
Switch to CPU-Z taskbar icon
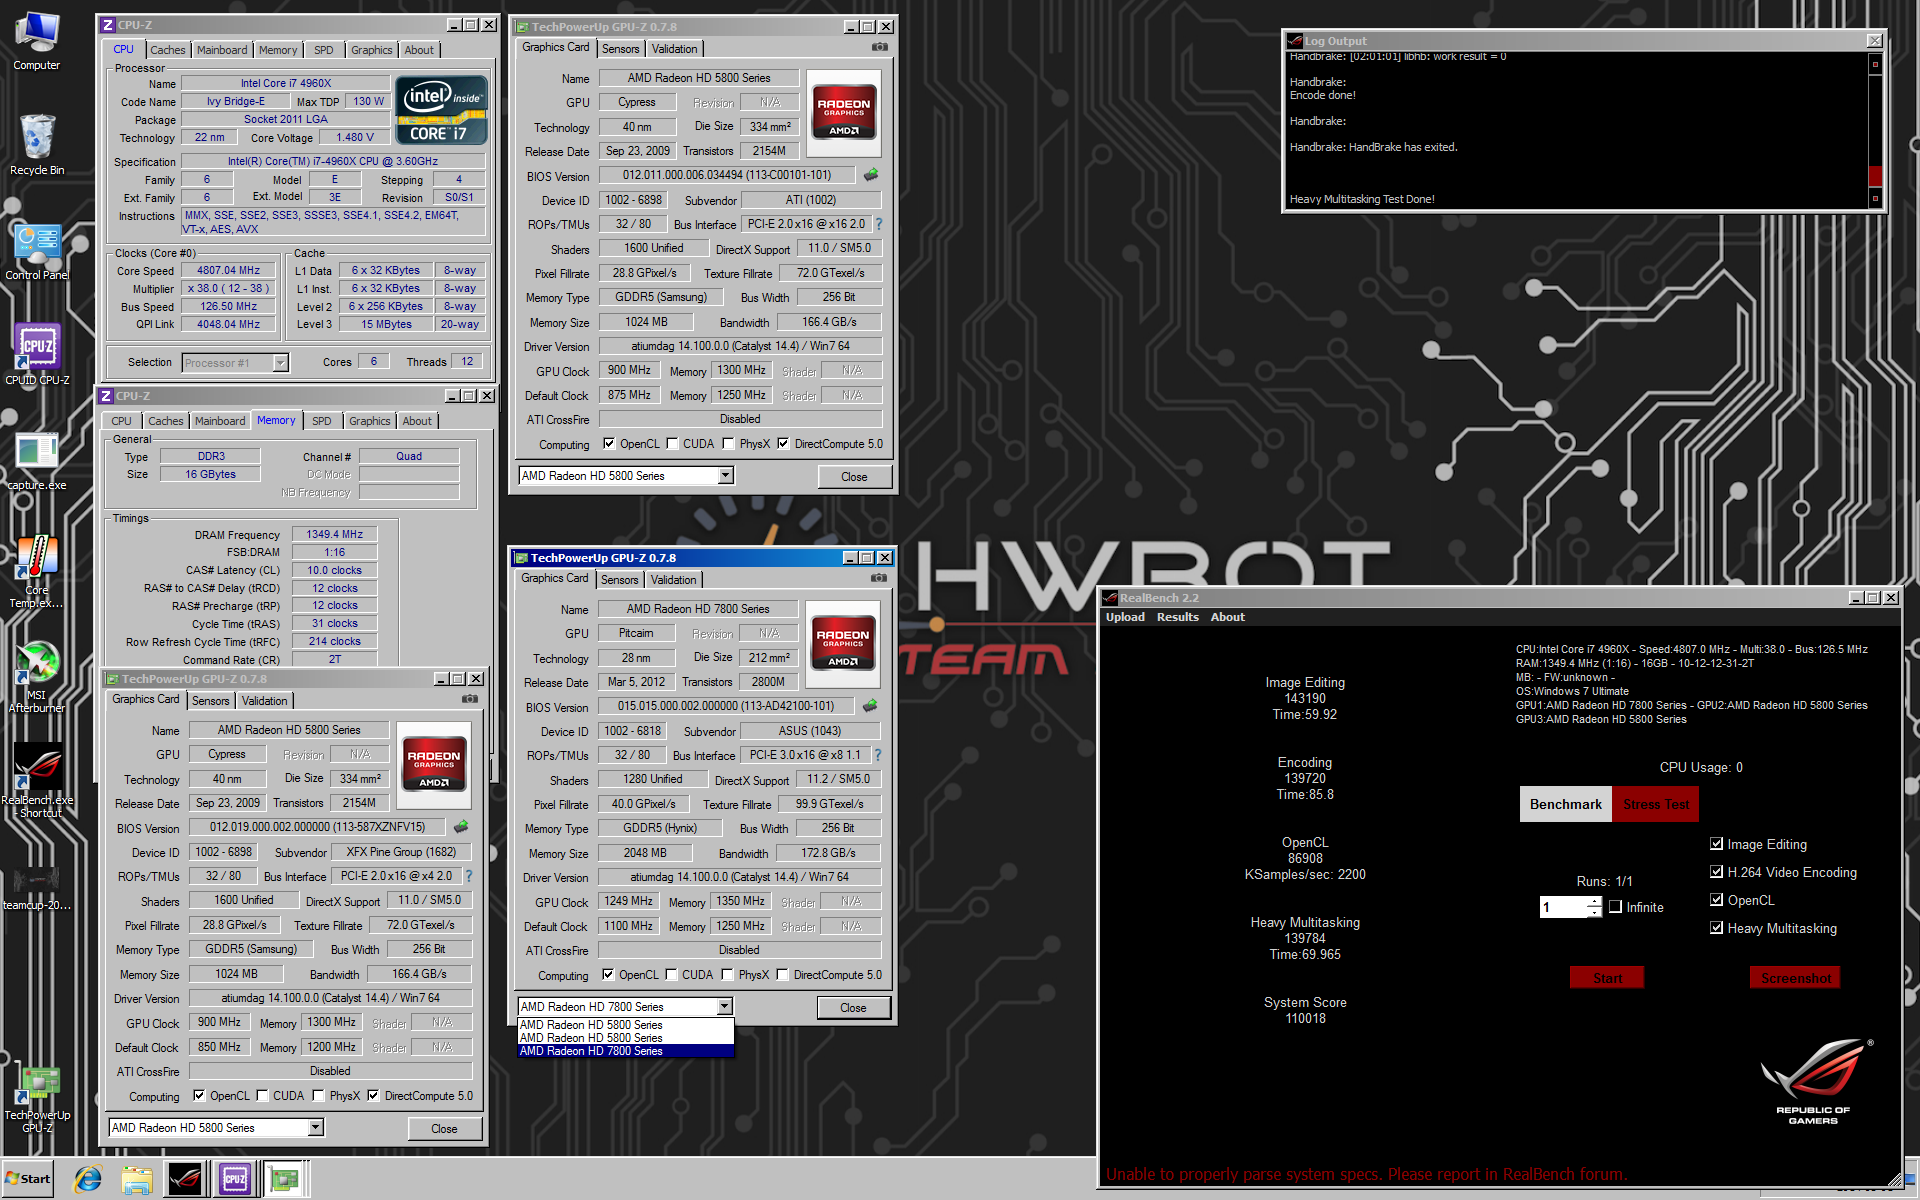(235, 1179)
